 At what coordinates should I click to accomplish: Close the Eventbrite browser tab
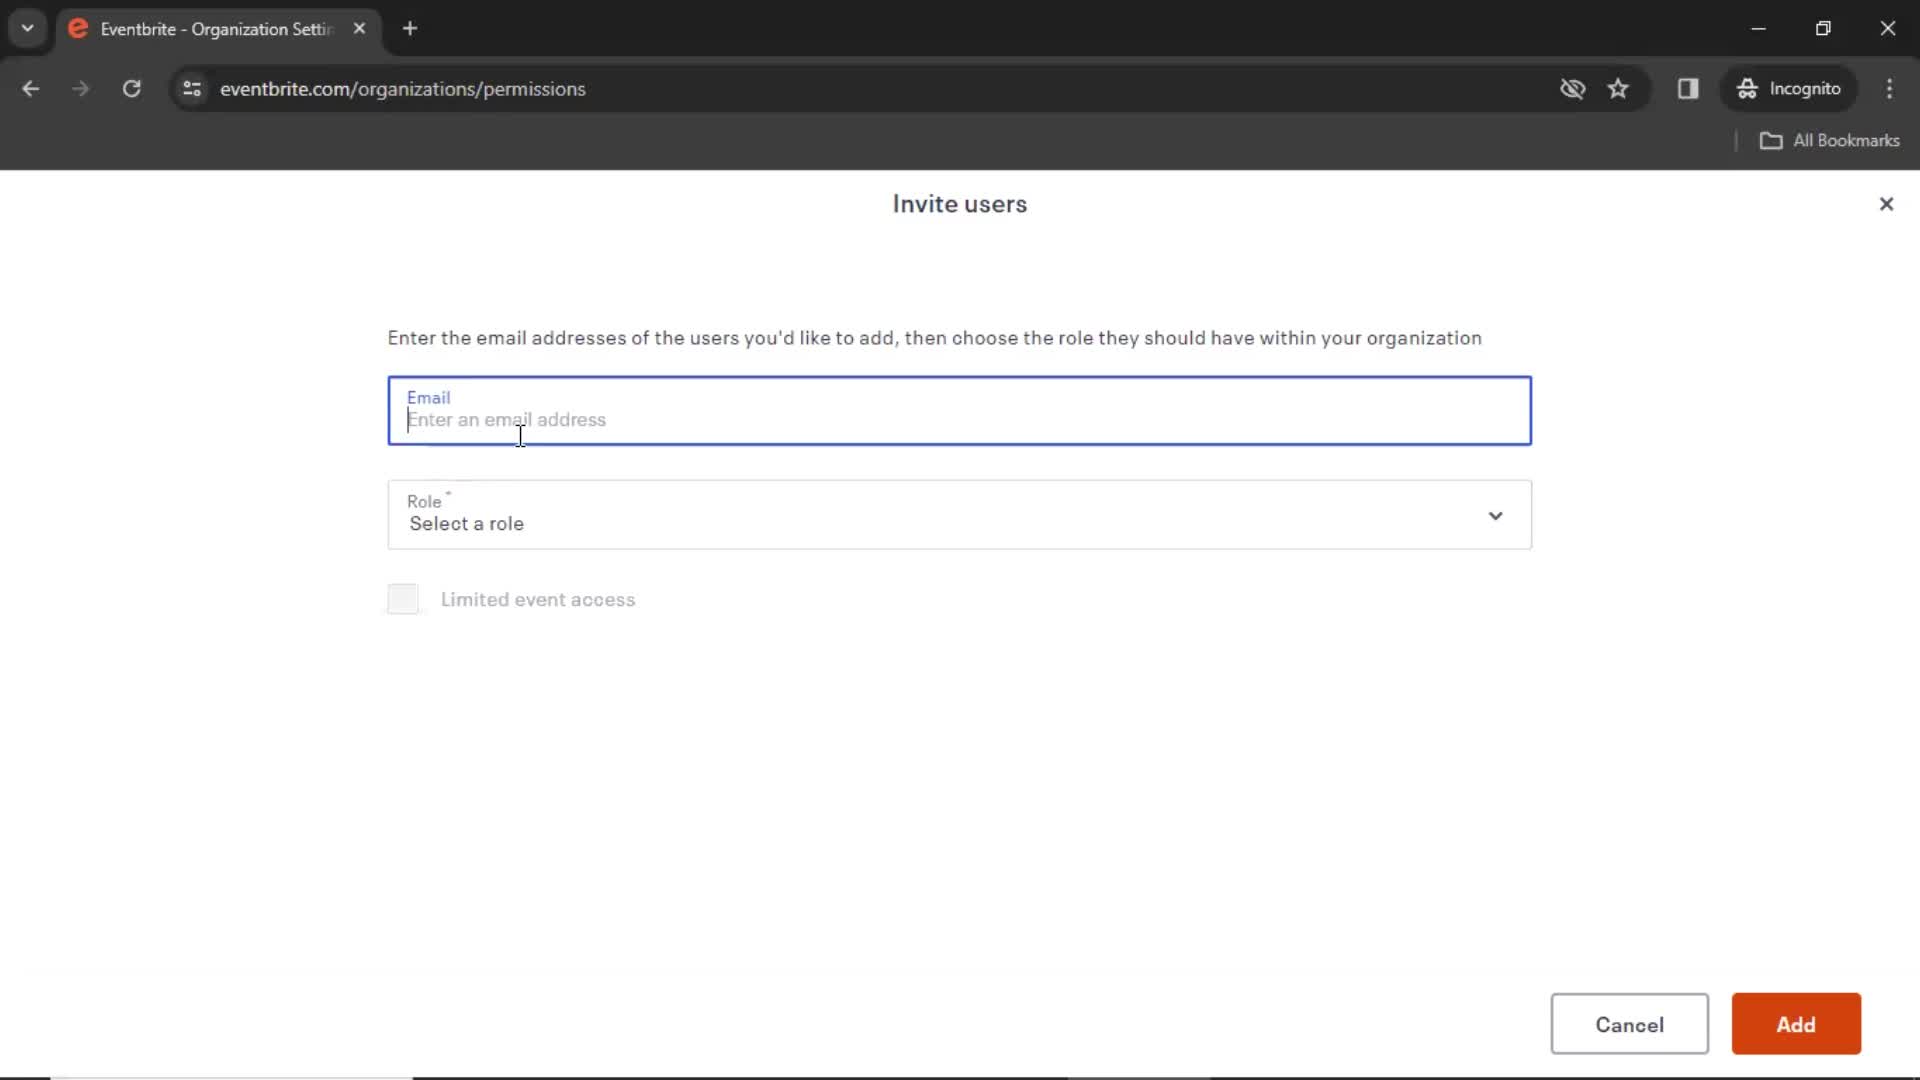(x=359, y=29)
